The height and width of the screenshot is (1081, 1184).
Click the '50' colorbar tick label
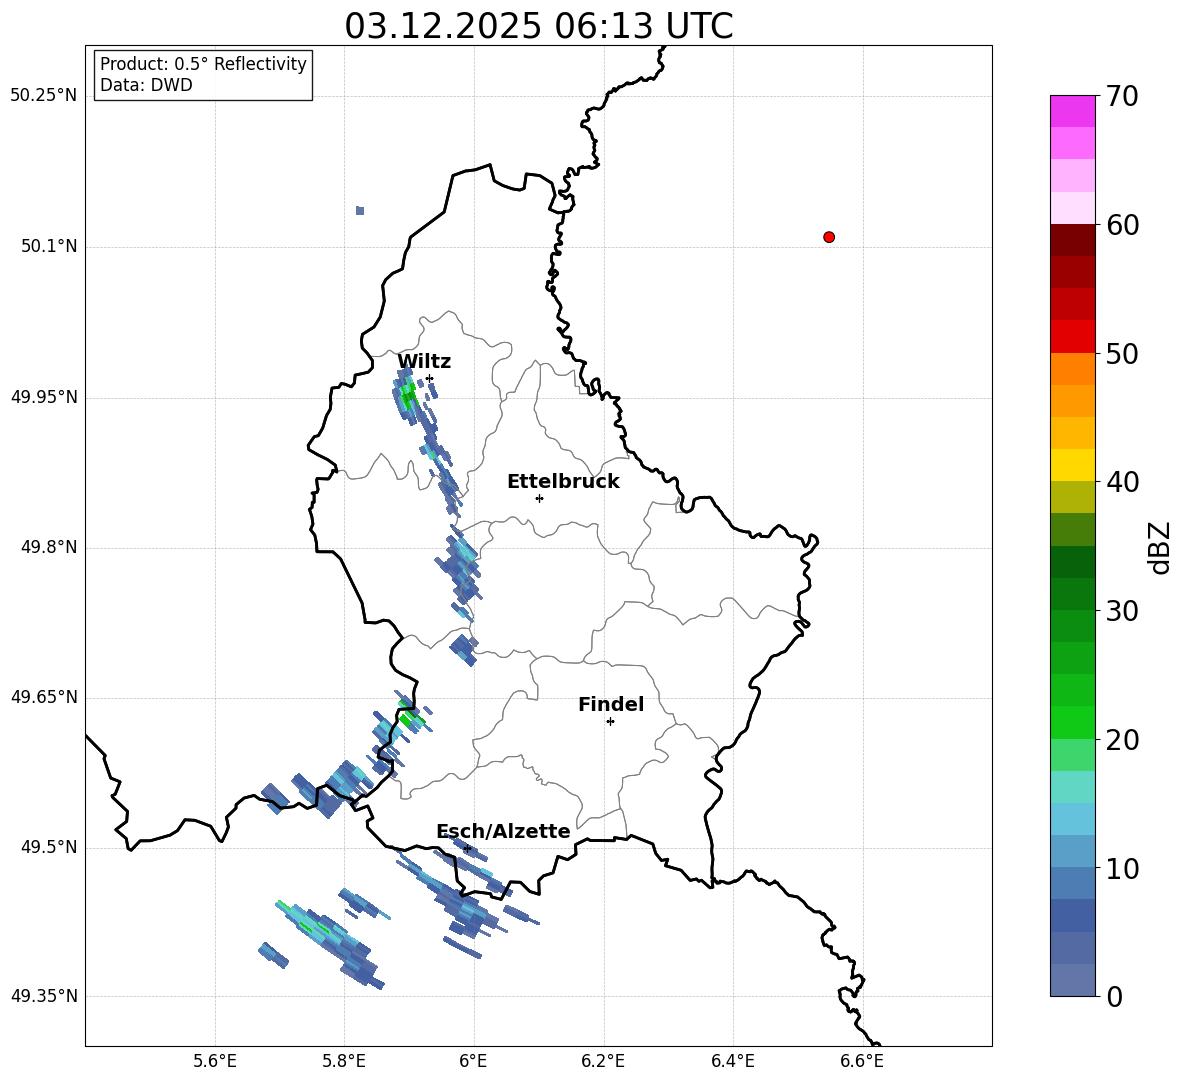[1122, 353]
